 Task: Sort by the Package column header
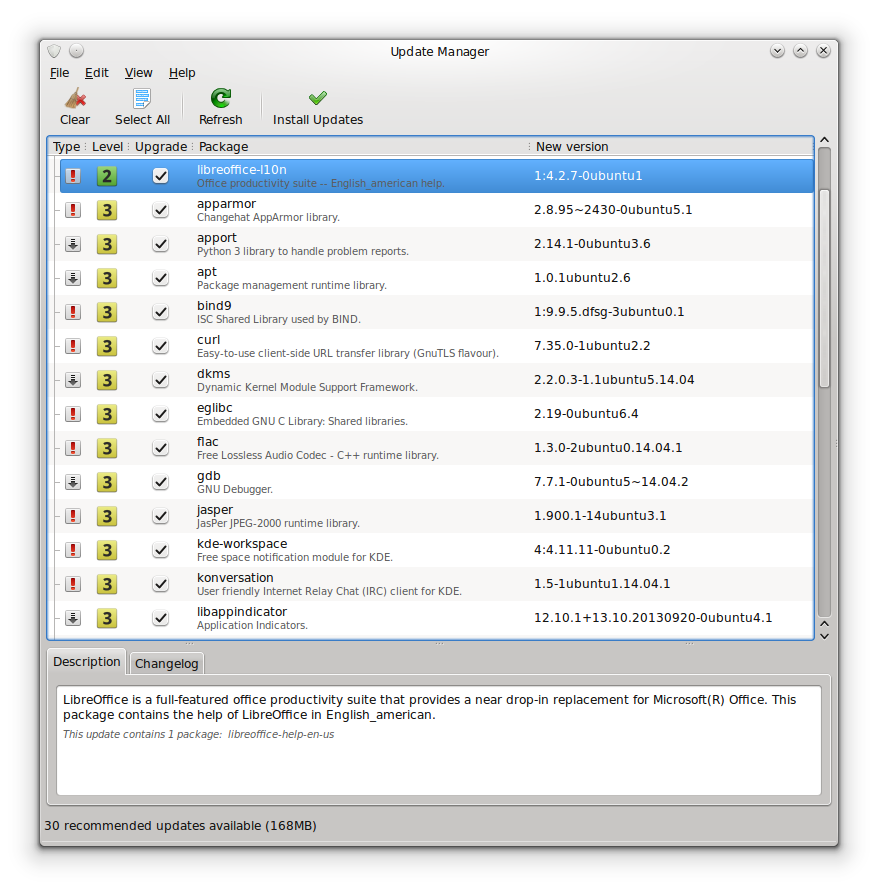coord(360,146)
